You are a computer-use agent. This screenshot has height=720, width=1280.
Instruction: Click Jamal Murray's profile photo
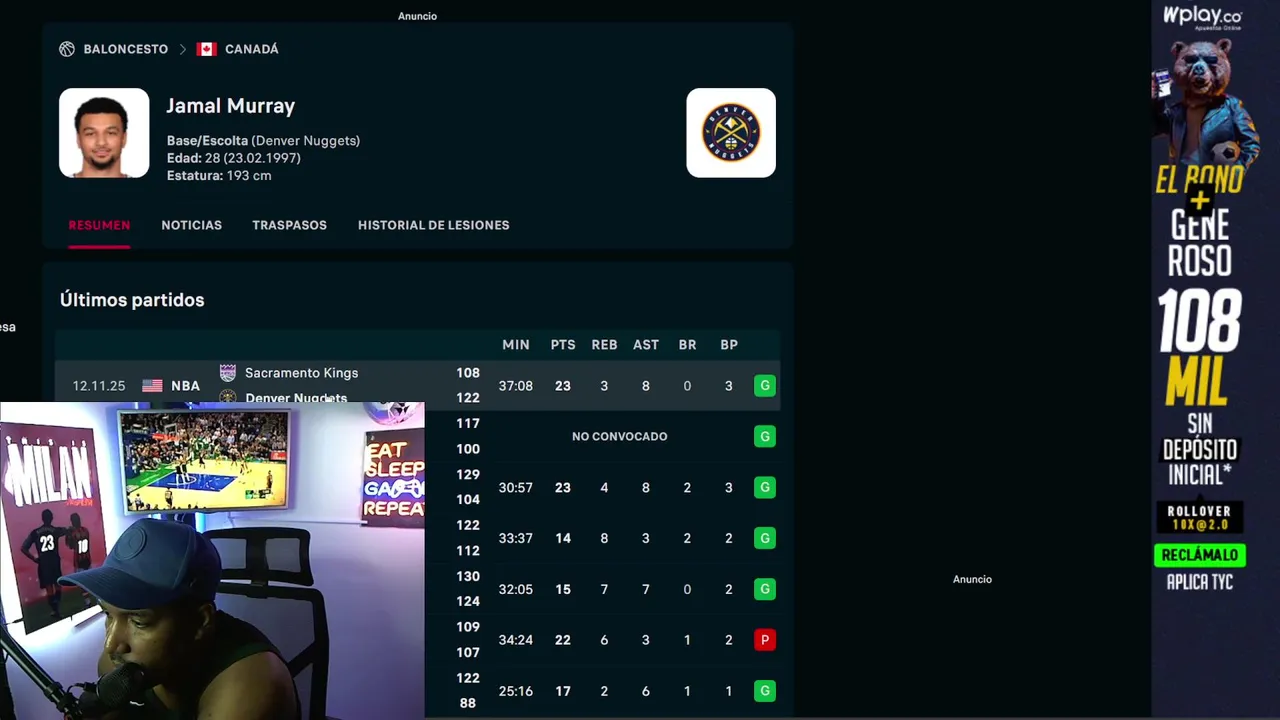coord(104,133)
